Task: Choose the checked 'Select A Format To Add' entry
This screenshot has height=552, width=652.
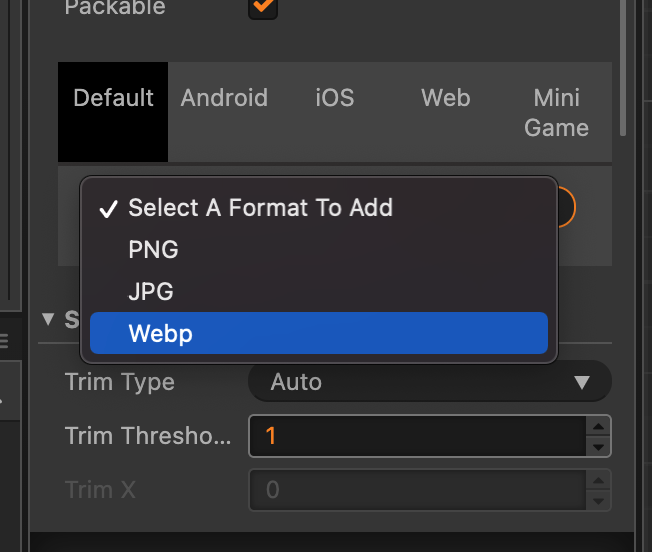Action: (260, 208)
